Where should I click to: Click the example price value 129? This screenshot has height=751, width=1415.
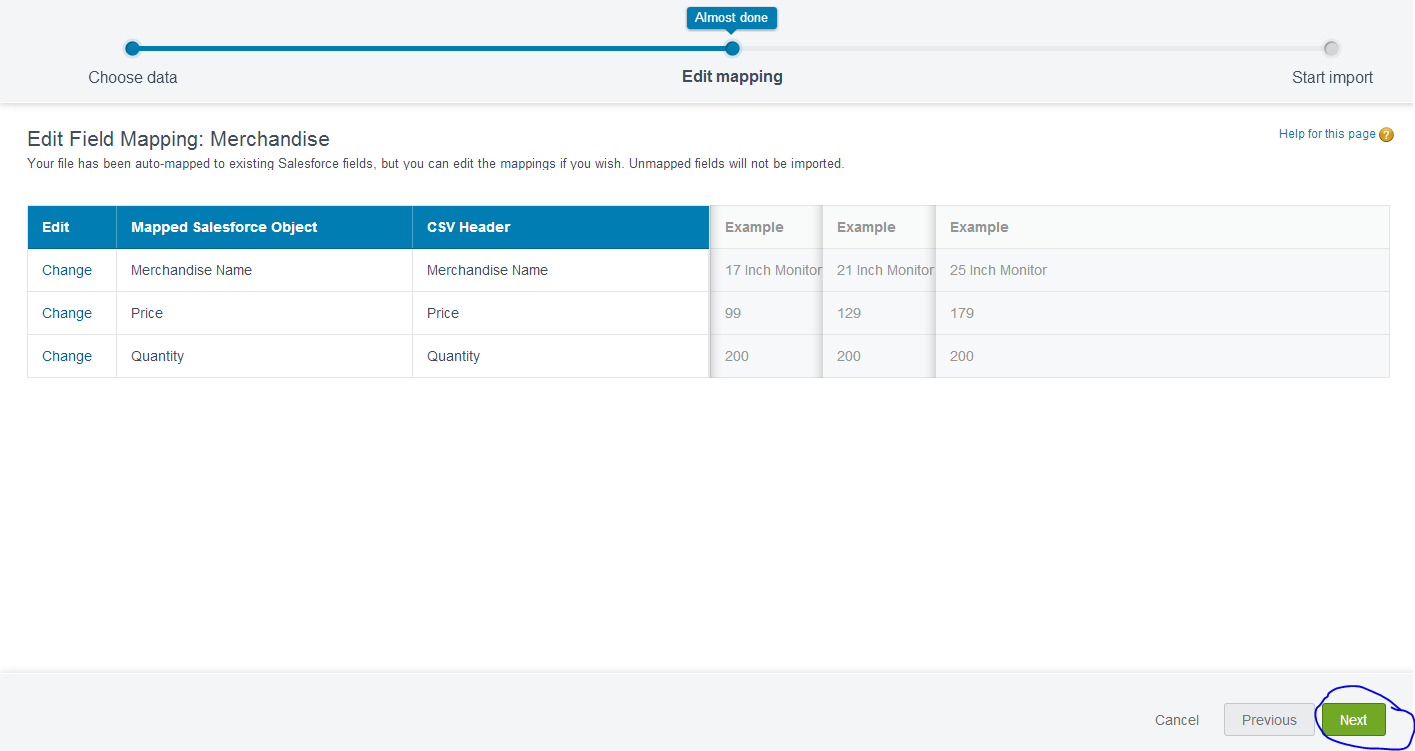click(x=849, y=313)
